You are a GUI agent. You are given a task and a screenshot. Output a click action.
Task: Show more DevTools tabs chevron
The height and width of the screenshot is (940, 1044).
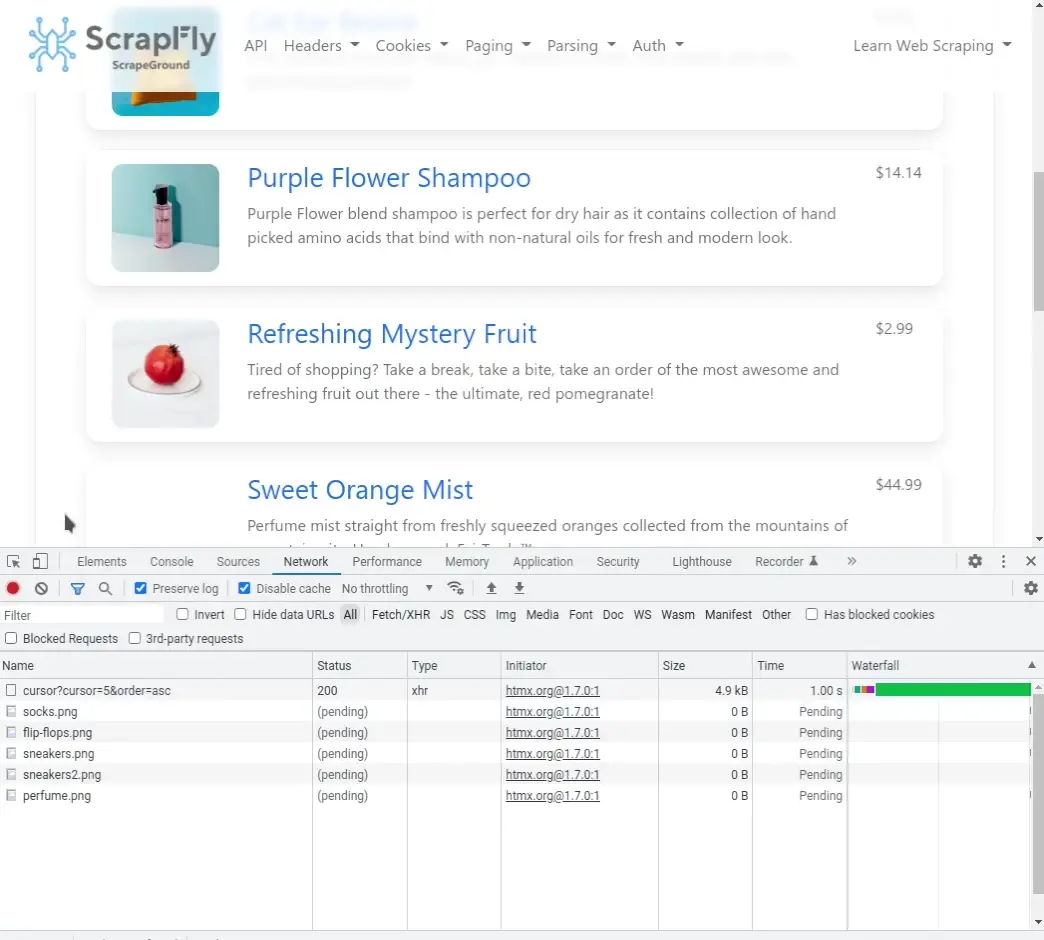(x=852, y=562)
